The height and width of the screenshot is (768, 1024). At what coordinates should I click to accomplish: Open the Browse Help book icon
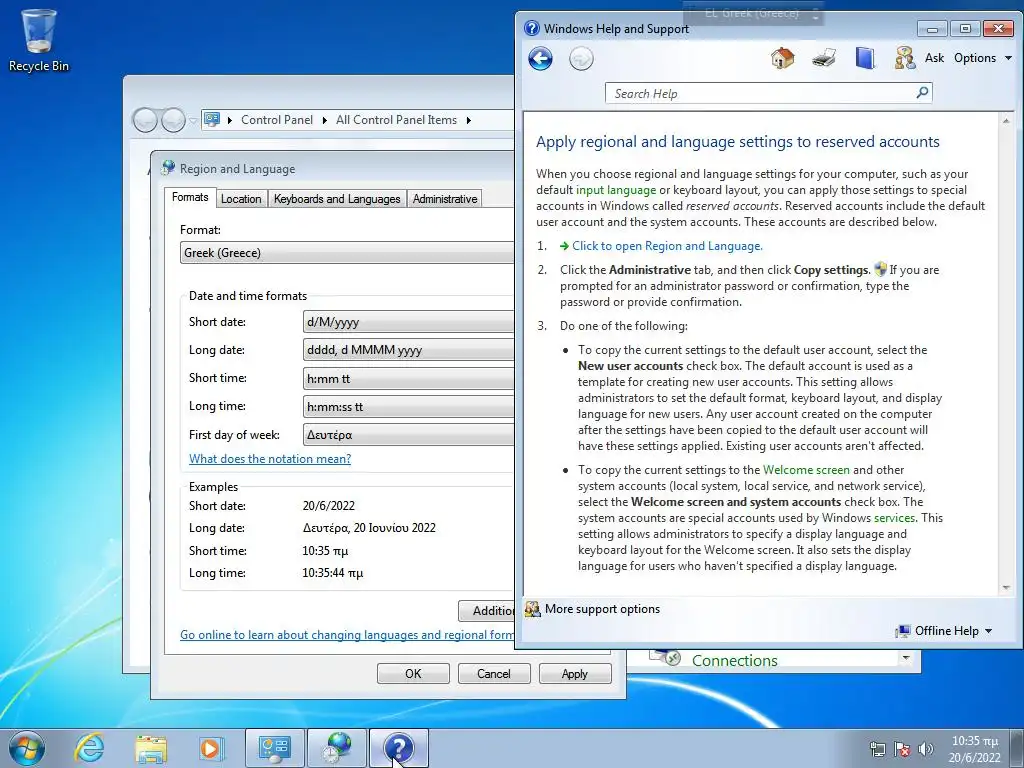(865, 58)
